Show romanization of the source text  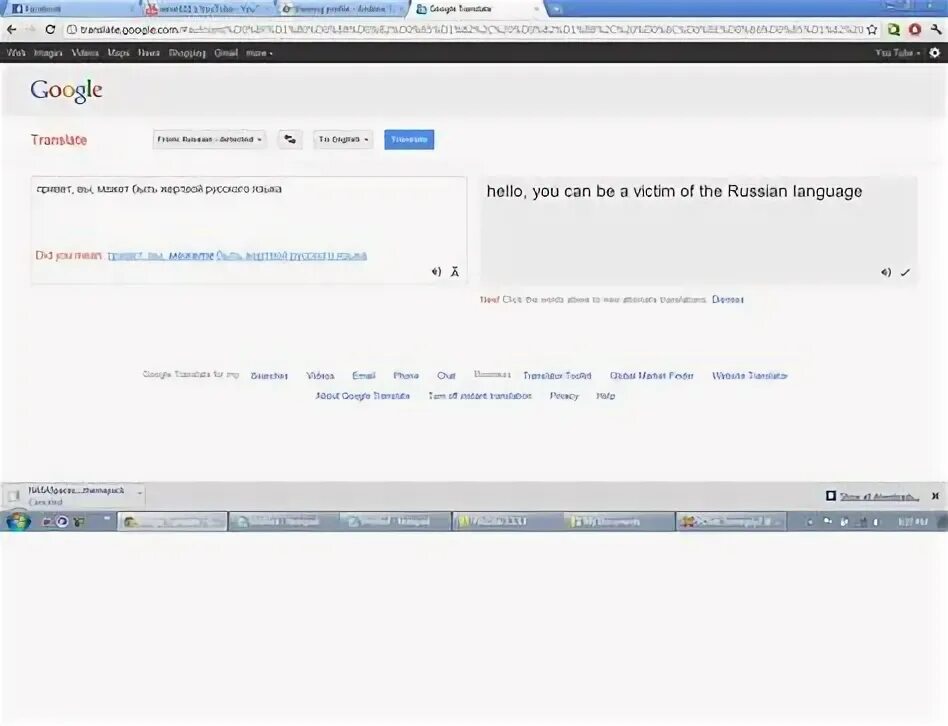pos(455,272)
